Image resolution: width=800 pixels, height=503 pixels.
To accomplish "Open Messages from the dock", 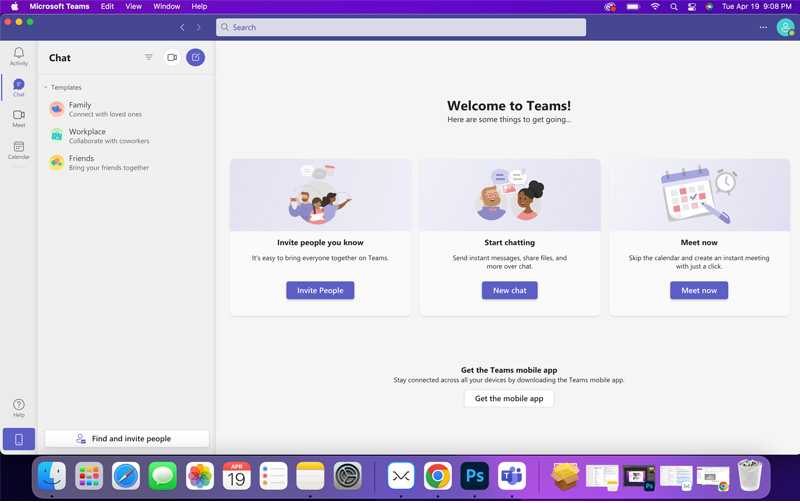I will tap(163, 476).
